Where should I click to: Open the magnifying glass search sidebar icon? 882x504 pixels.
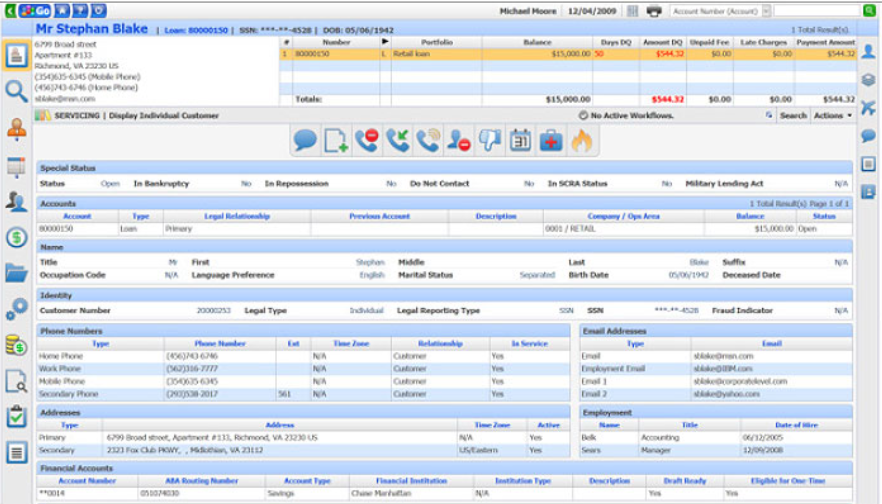(x=16, y=91)
